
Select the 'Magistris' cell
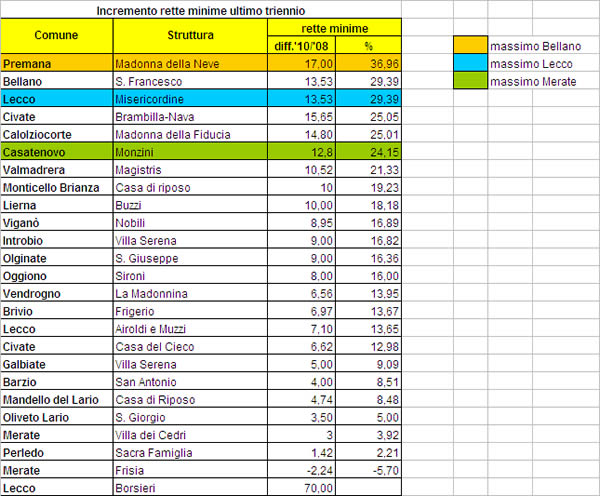point(190,169)
